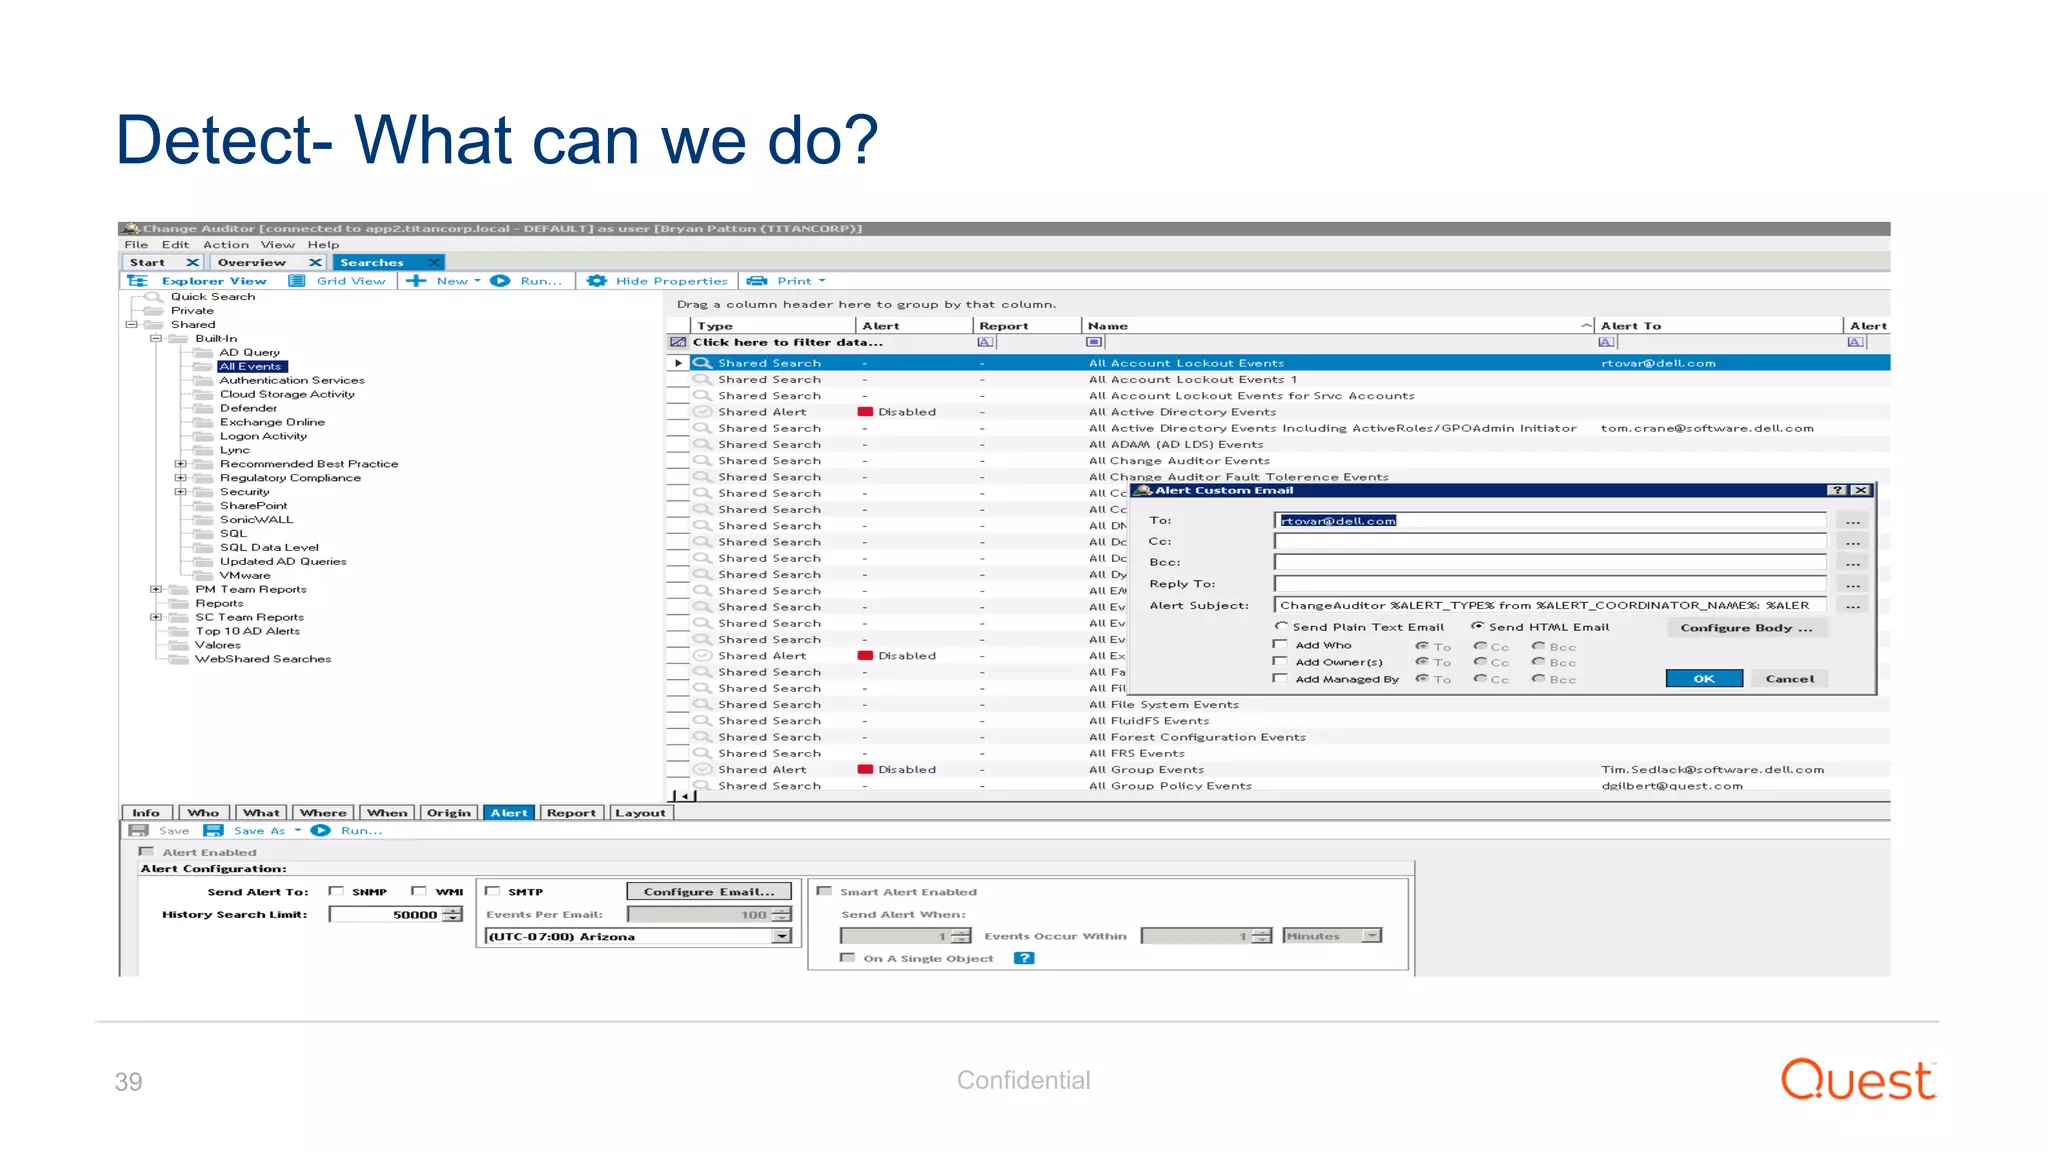Click the ... browse button next to To field
Image resolution: width=2048 pixels, height=1152 pixels.
pyautogui.click(x=1853, y=521)
